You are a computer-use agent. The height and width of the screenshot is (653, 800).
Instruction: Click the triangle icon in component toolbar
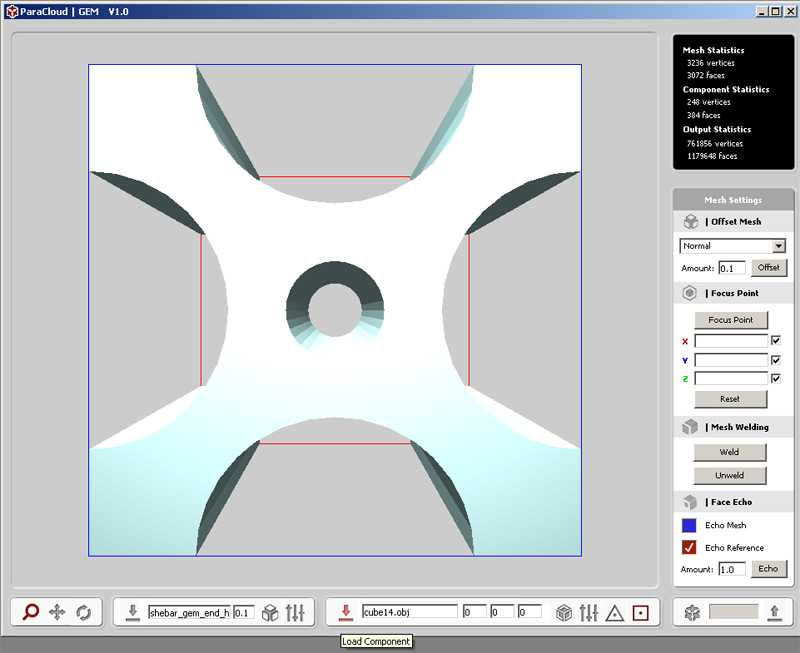pos(615,612)
